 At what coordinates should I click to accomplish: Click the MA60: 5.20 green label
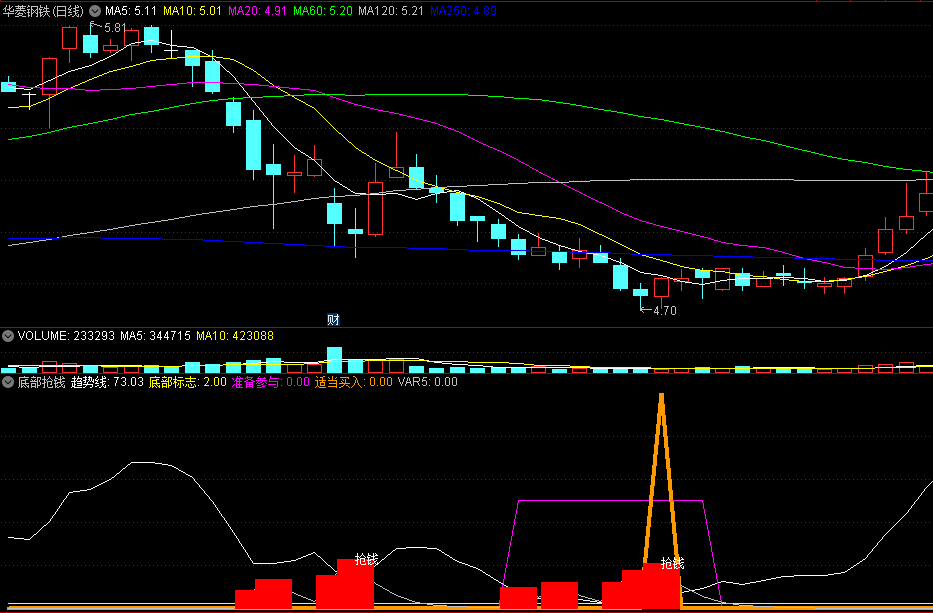323,11
